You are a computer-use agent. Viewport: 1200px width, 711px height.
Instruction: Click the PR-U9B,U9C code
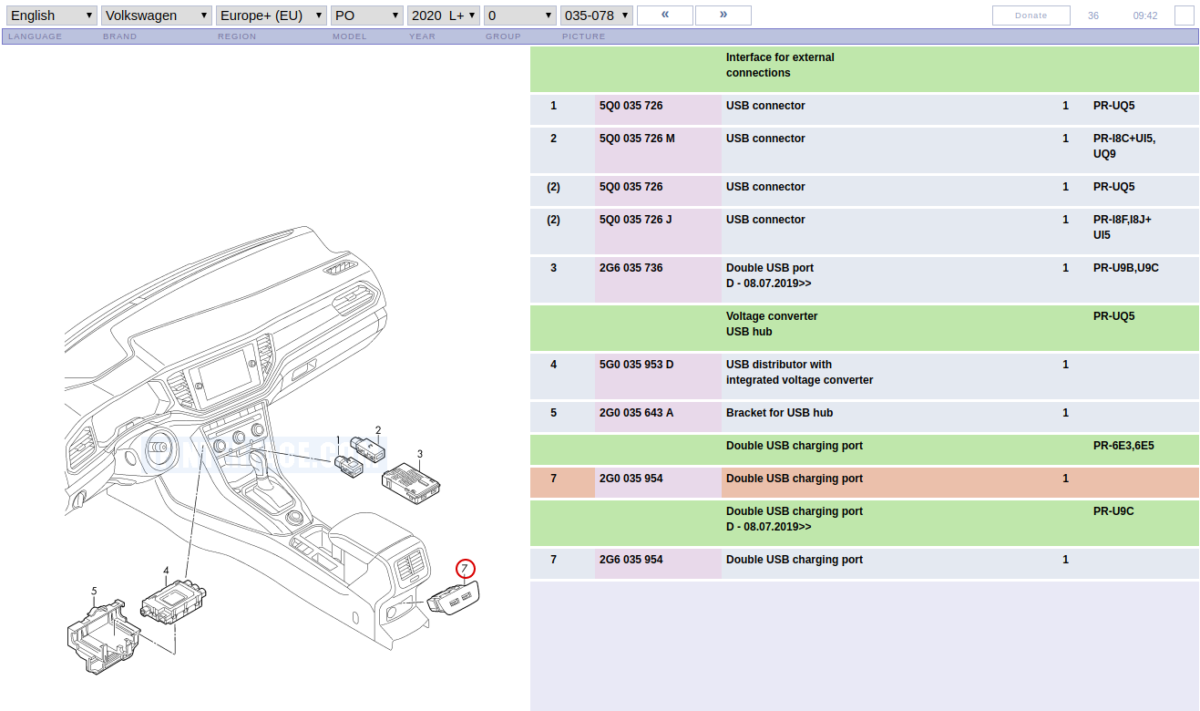click(x=1126, y=268)
